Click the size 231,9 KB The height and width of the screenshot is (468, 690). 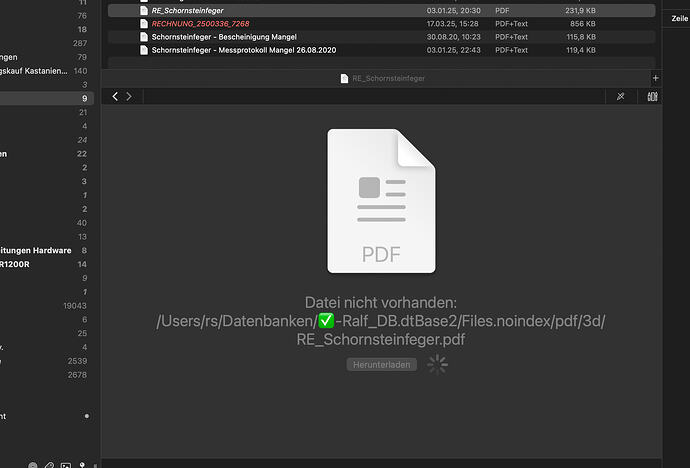[580, 11]
